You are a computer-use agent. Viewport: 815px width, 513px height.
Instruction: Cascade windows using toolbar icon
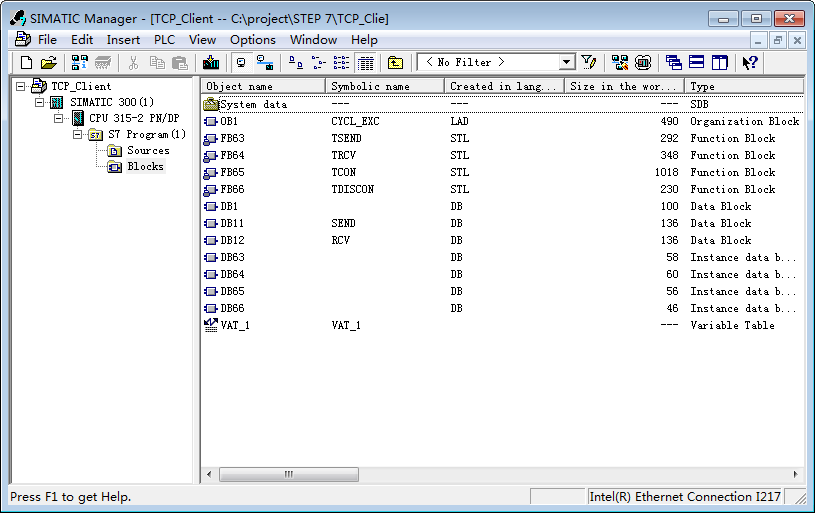(x=674, y=62)
